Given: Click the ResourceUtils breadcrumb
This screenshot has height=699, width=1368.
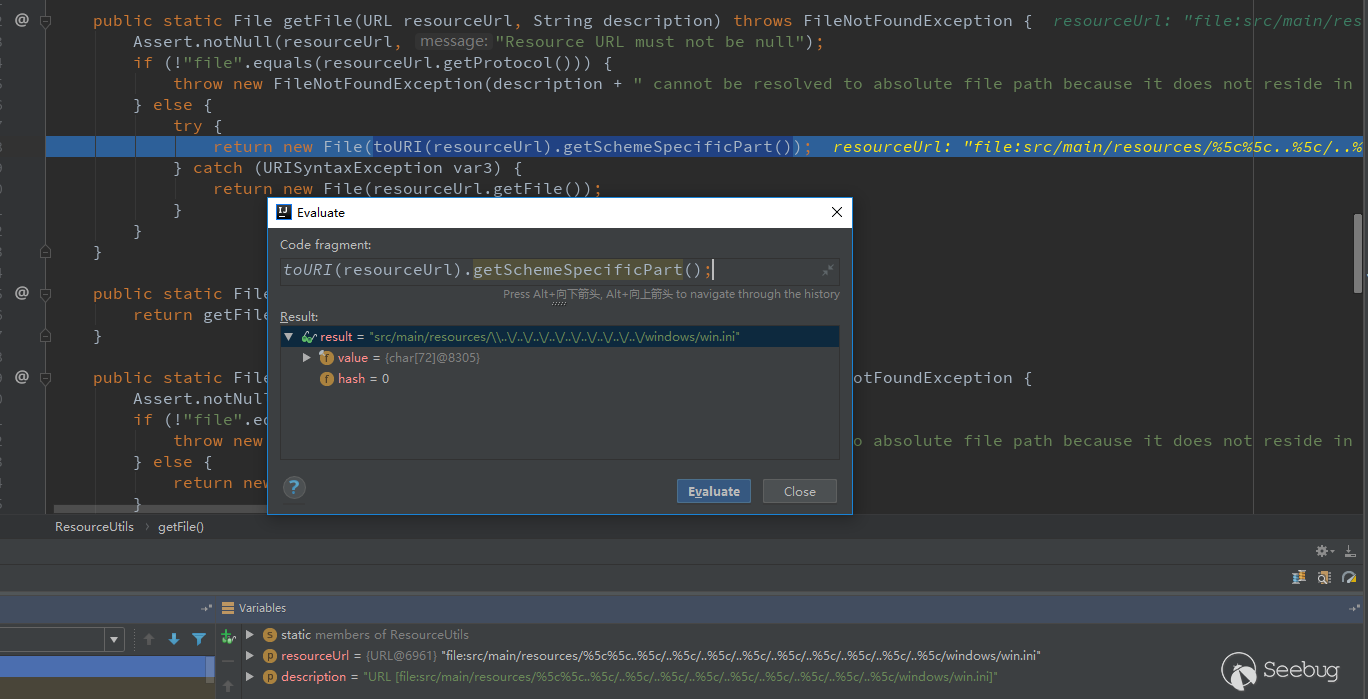Looking at the screenshot, I should tap(94, 526).
